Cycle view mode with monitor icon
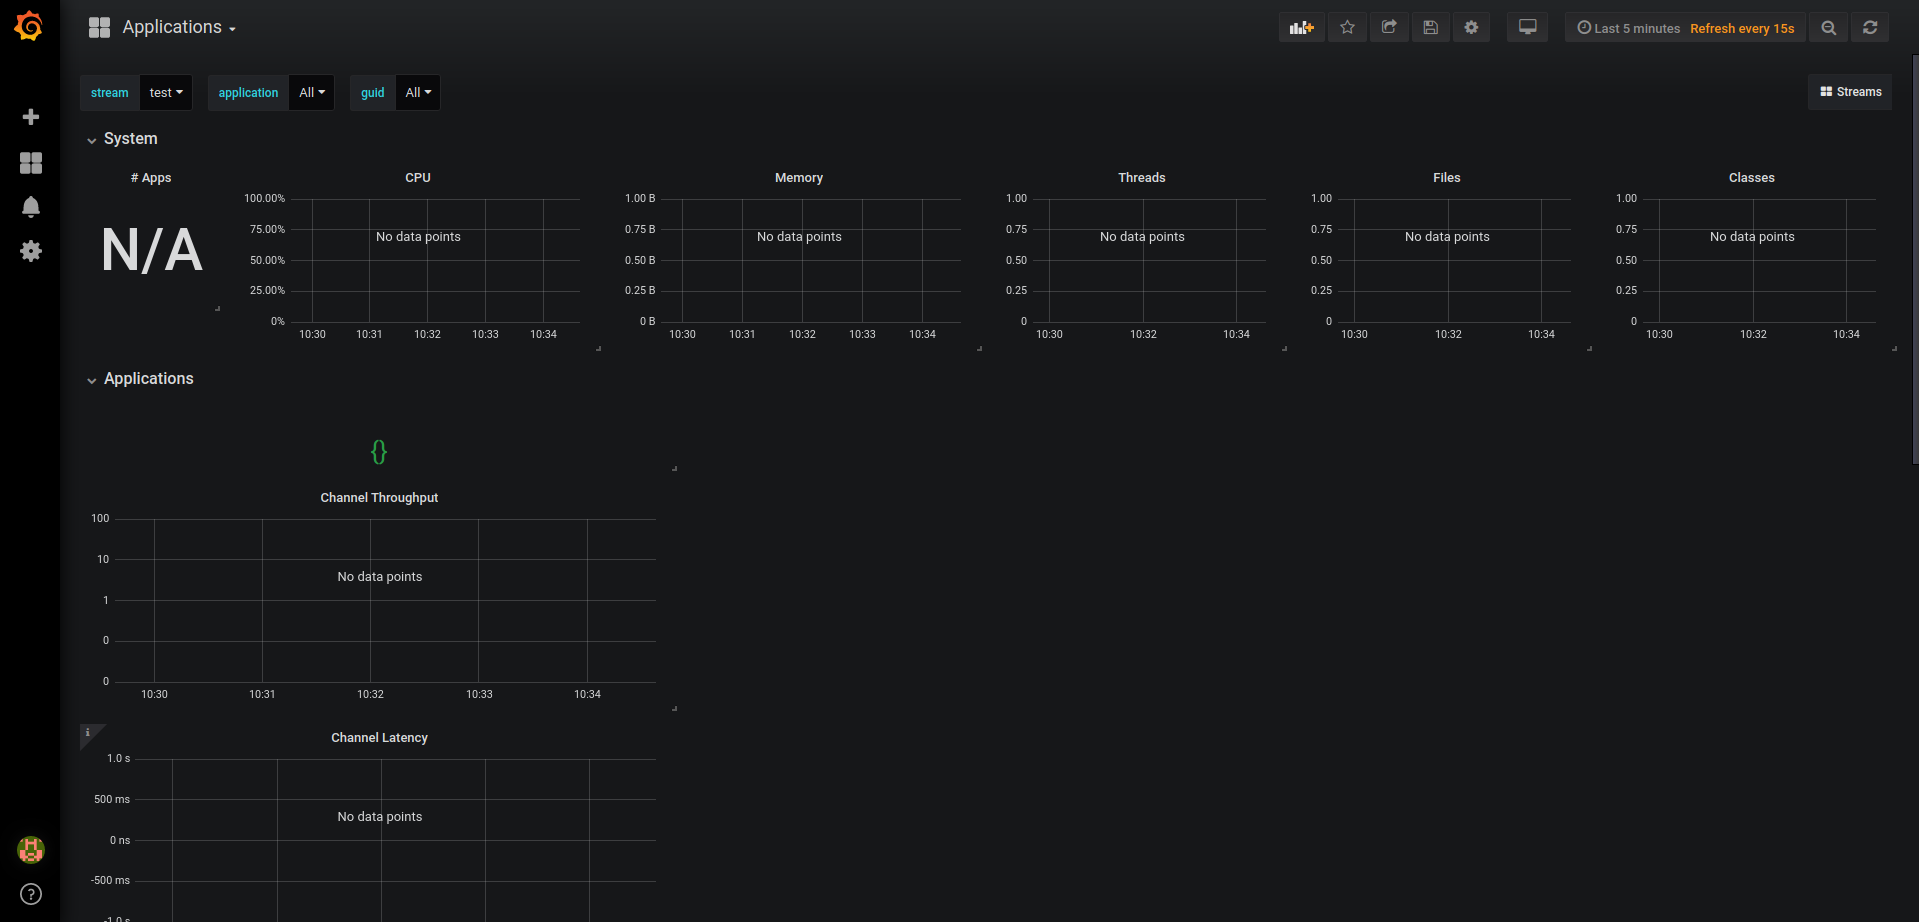 [x=1527, y=27]
